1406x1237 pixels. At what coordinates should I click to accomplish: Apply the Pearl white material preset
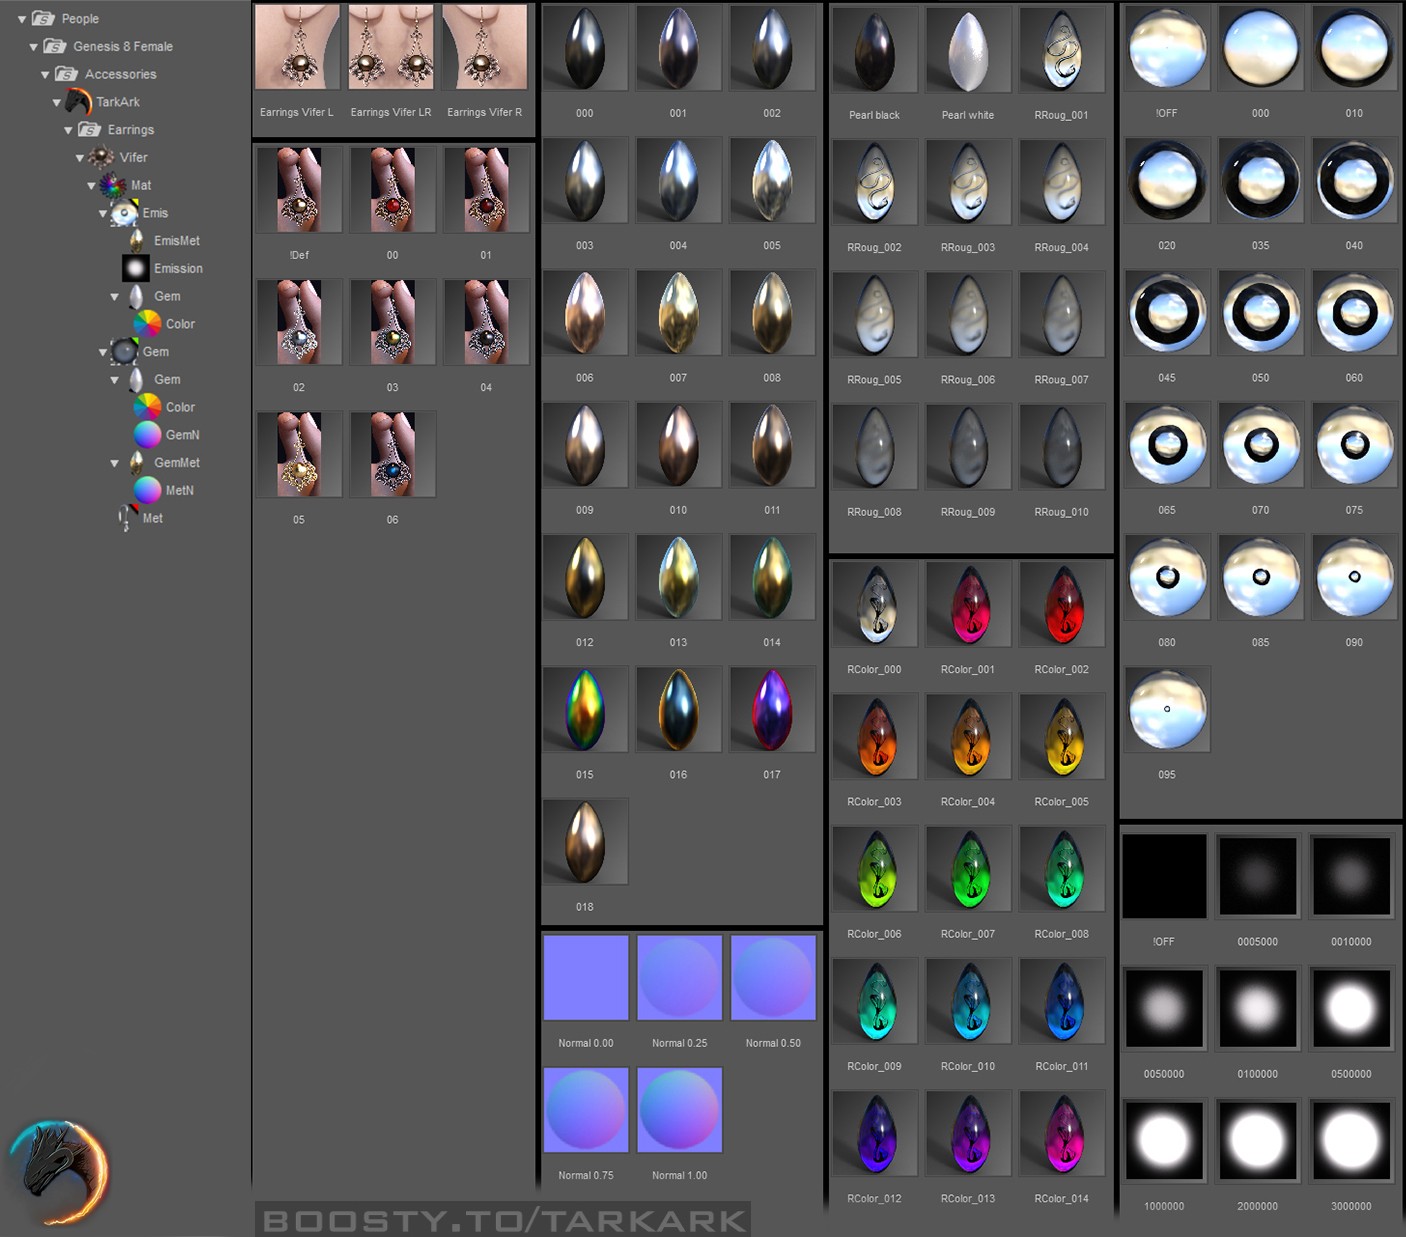coord(968,50)
